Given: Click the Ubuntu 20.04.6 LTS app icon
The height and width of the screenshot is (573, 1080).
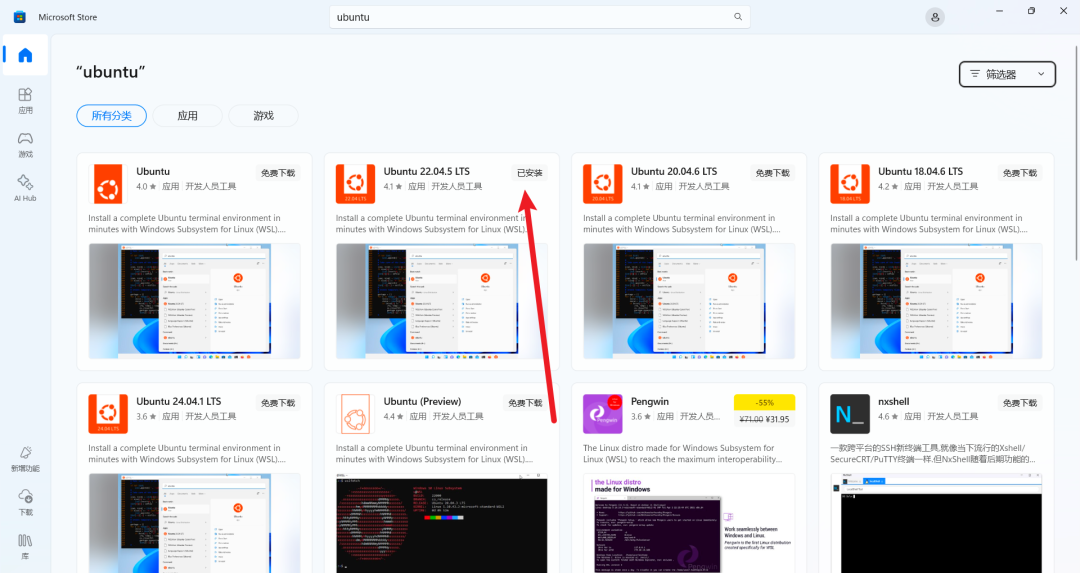Looking at the screenshot, I should click(603, 184).
